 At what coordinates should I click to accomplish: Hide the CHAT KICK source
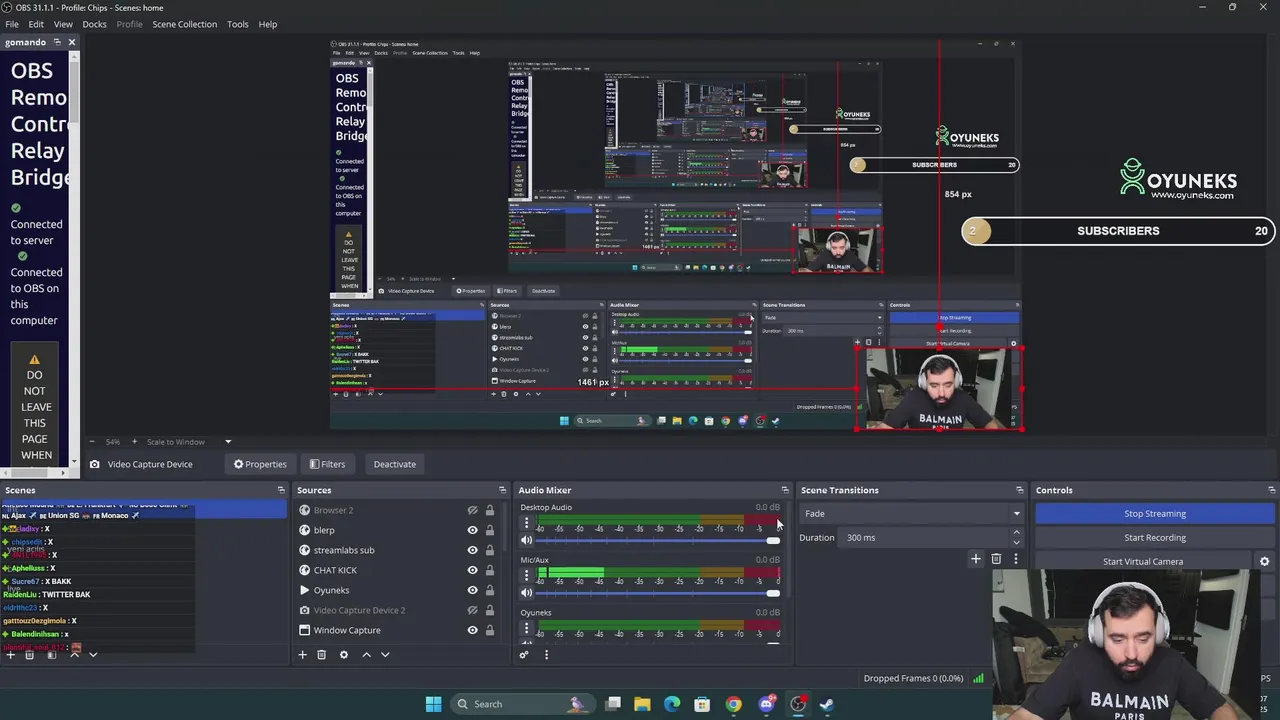[x=472, y=570]
